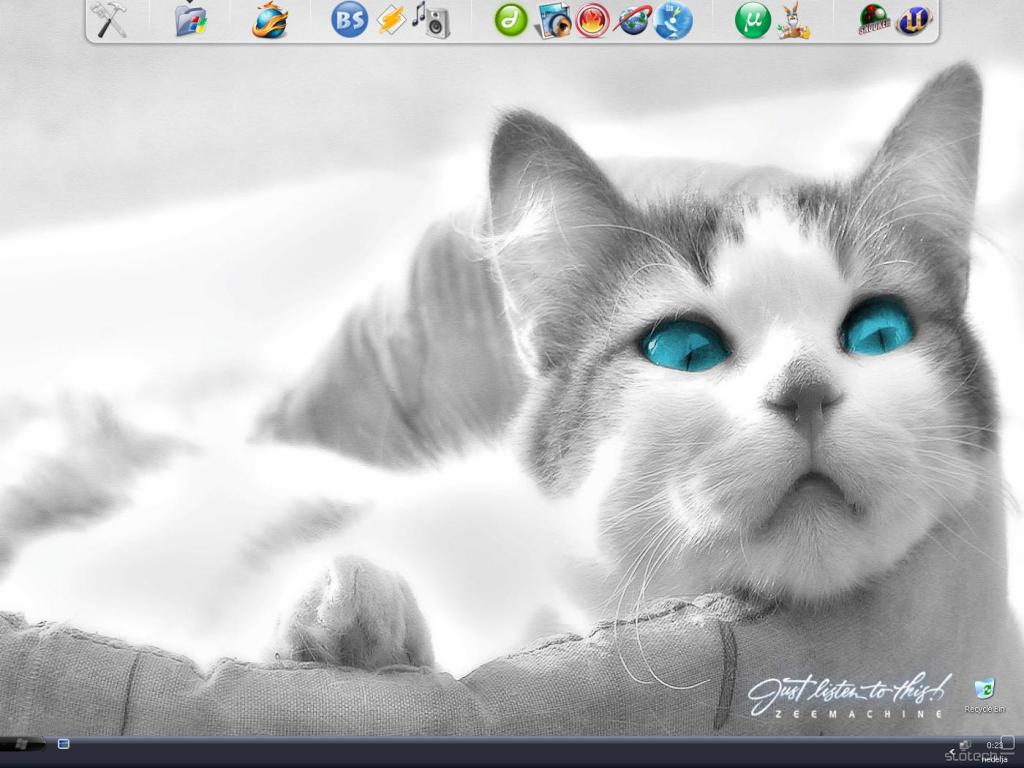Screen dimensions: 1024x768
Task: Open the photo viewer camera-eye icon
Action: point(553,21)
